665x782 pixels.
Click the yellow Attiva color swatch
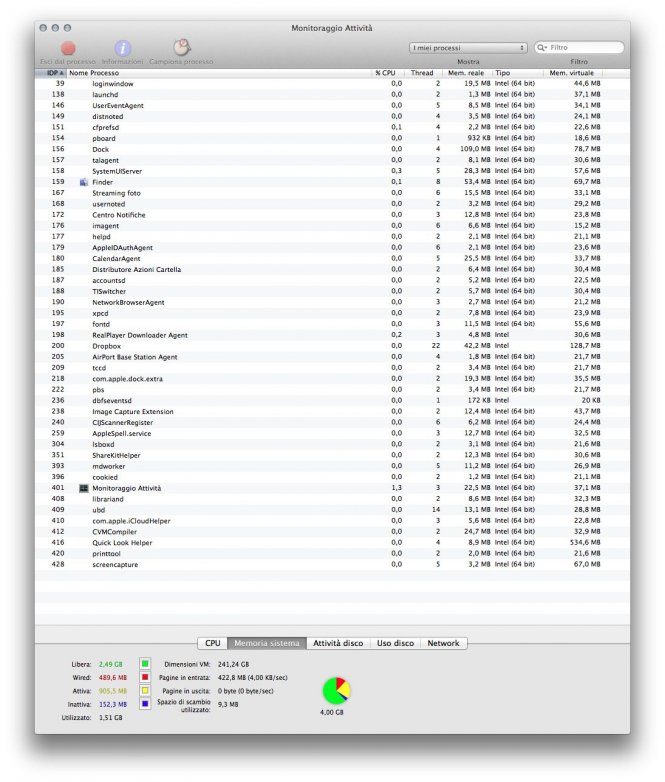[x=145, y=691]
